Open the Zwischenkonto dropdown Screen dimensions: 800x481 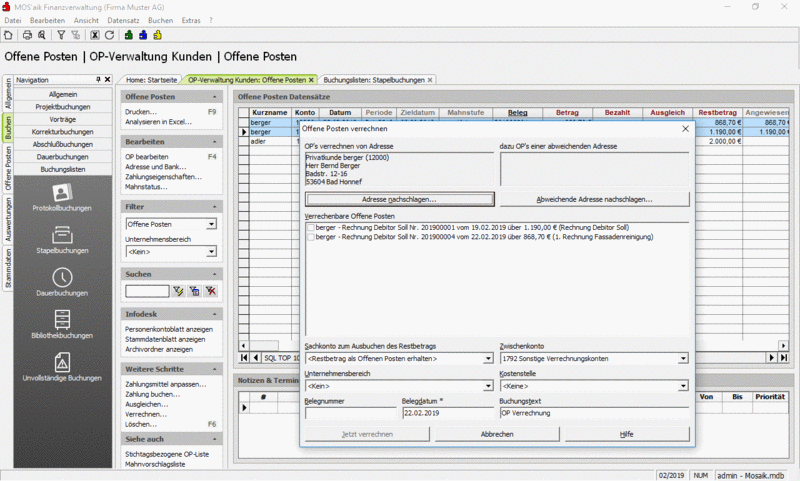click(x=683, y=359)
